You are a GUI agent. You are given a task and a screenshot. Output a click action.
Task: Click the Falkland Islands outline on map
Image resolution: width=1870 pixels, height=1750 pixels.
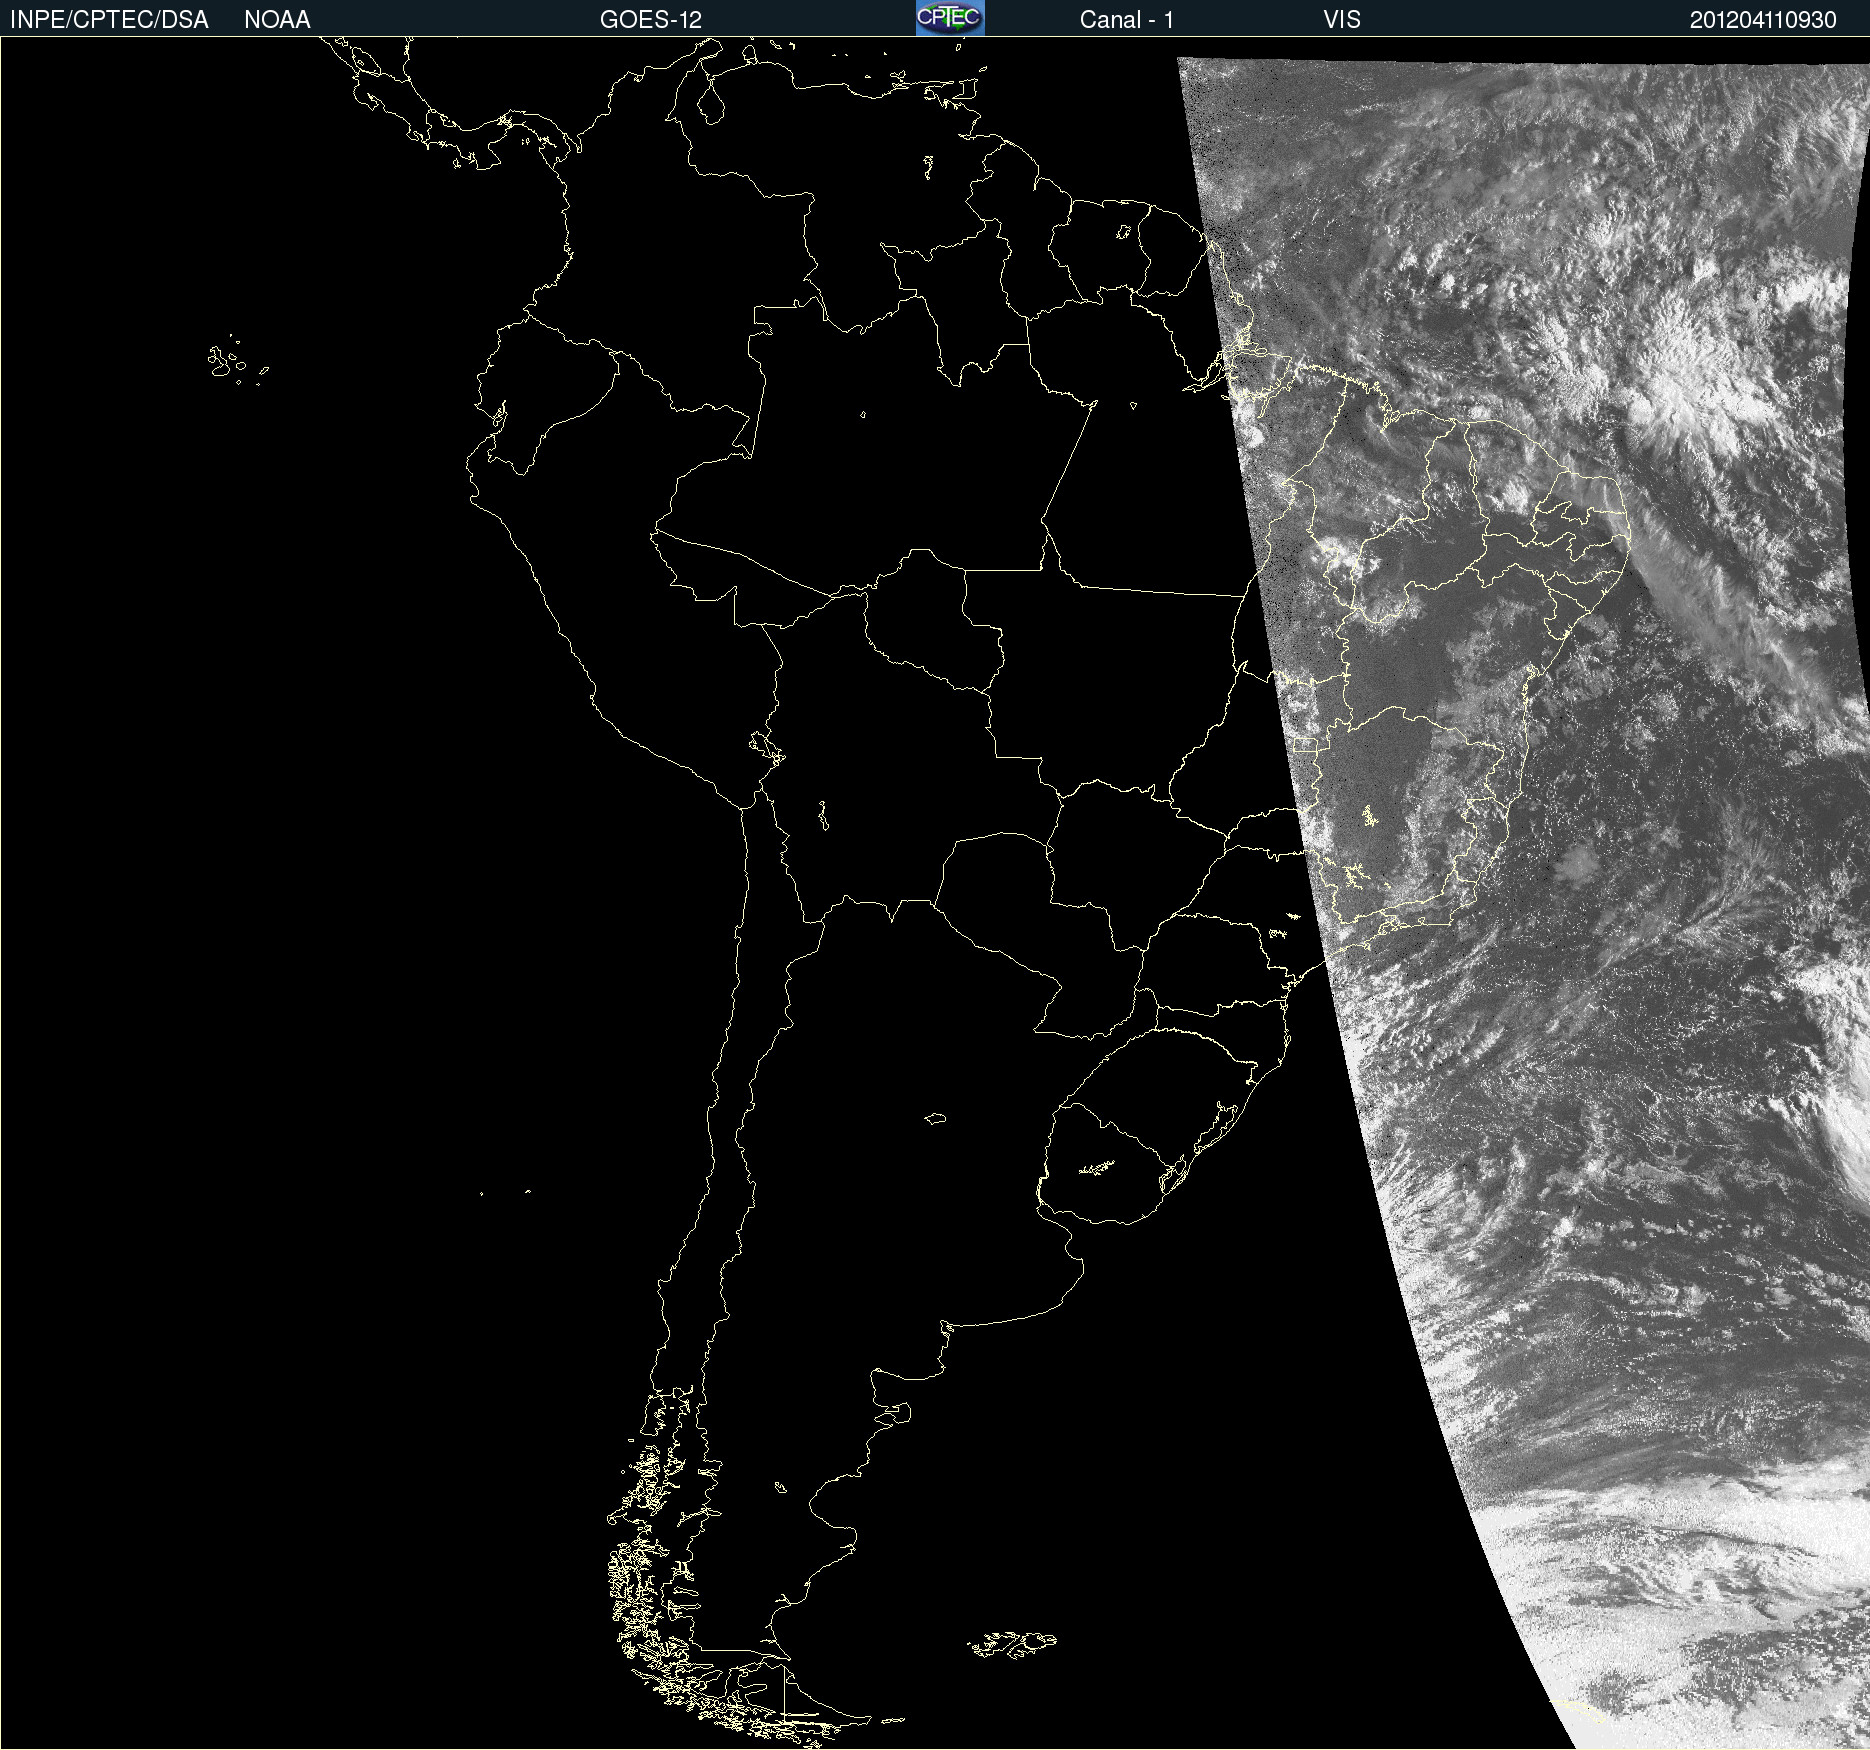click(1012, 1644)
